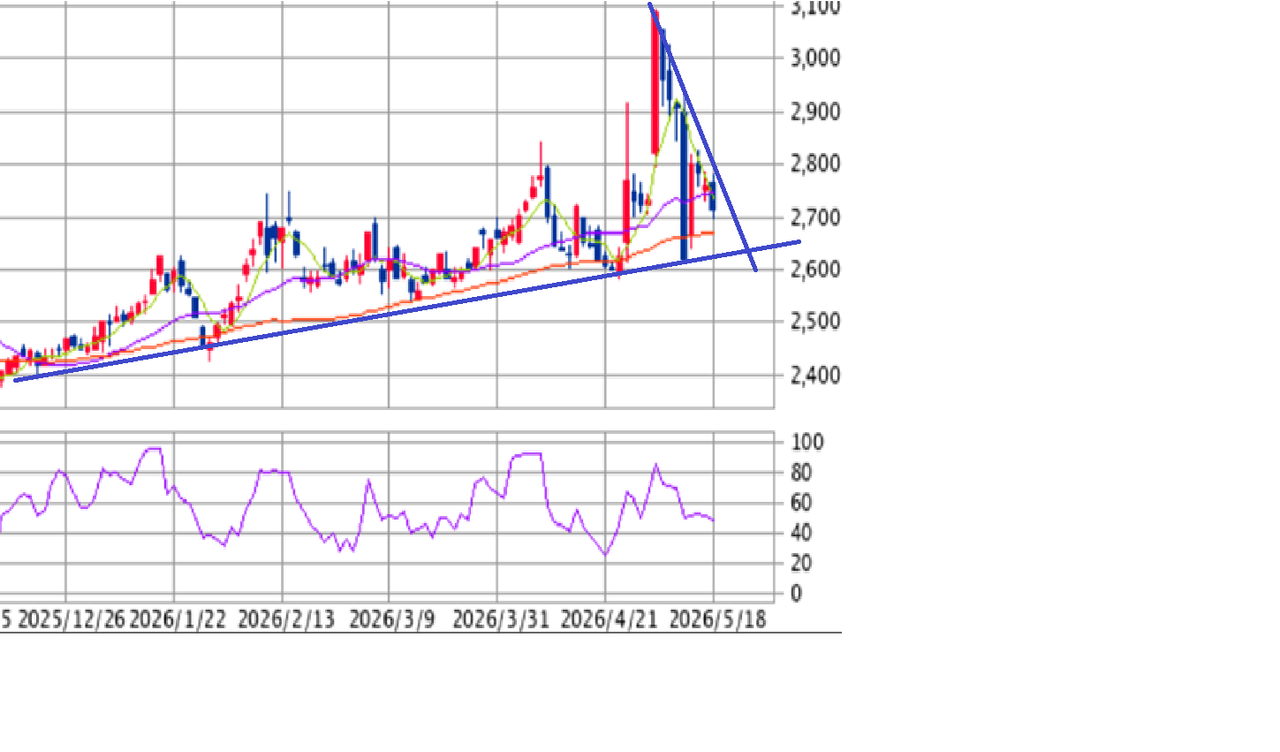
Task: Select the 2026/3/9 date label
Action: pos(392,620)
